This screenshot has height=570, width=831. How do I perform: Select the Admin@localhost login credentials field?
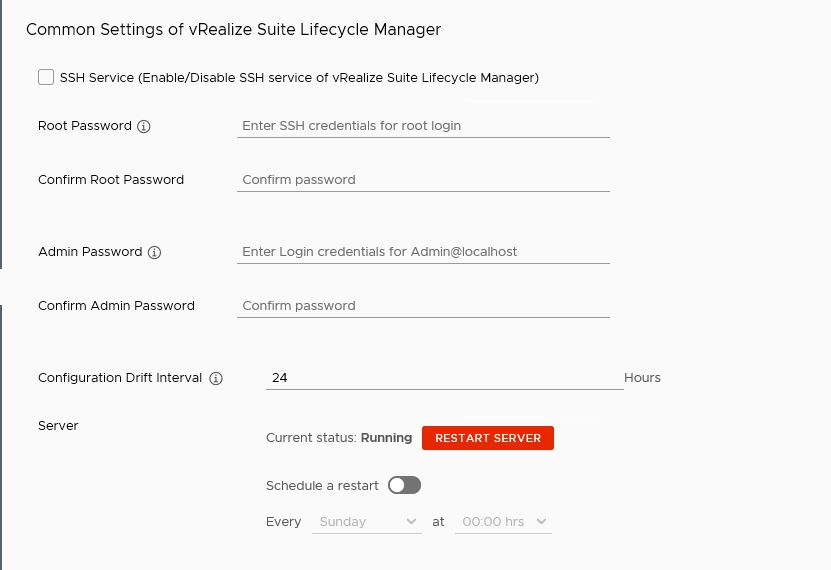(x=423, y=252)
